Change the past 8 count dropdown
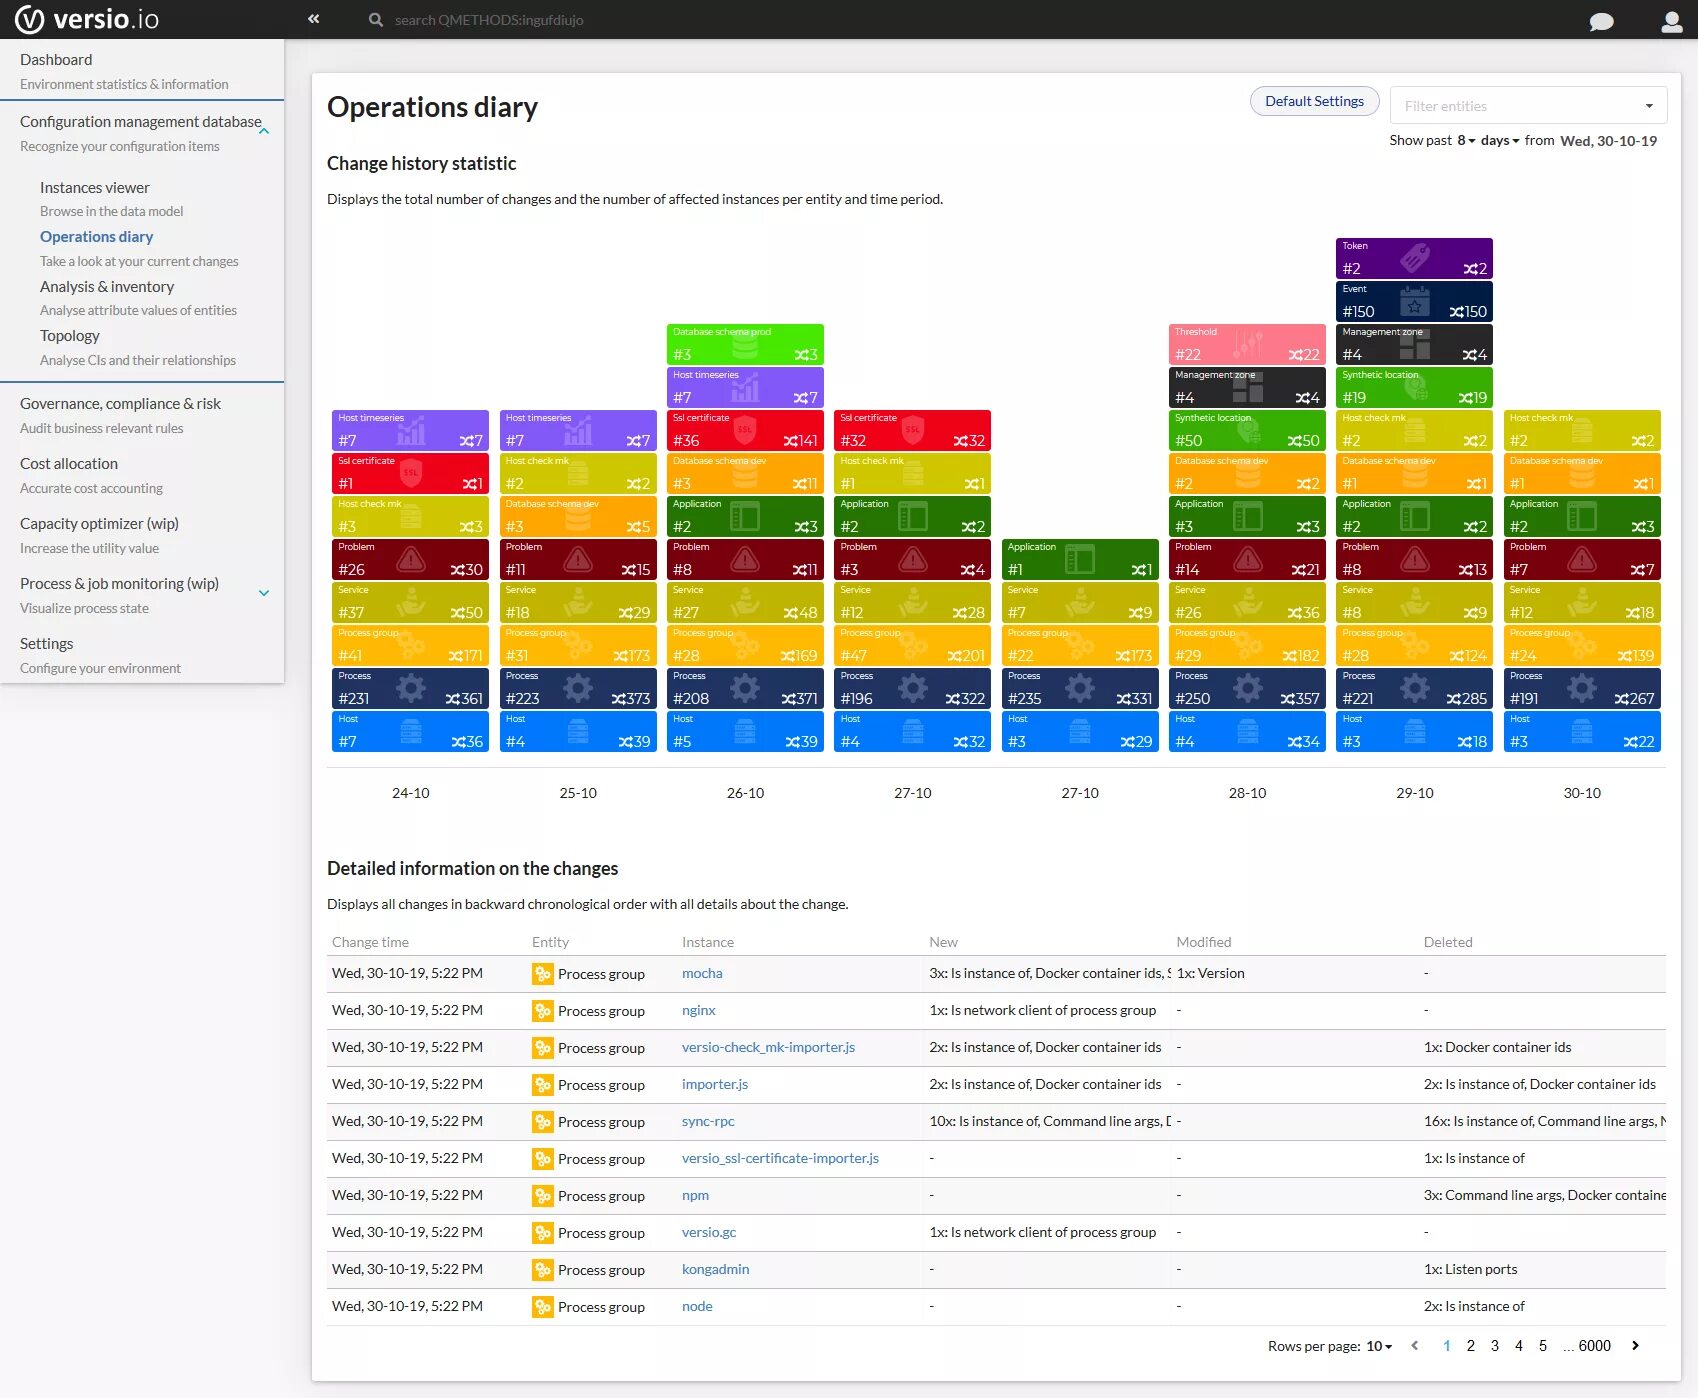This screenshot has height=1398, width=1698. (x=1466, y=141)
